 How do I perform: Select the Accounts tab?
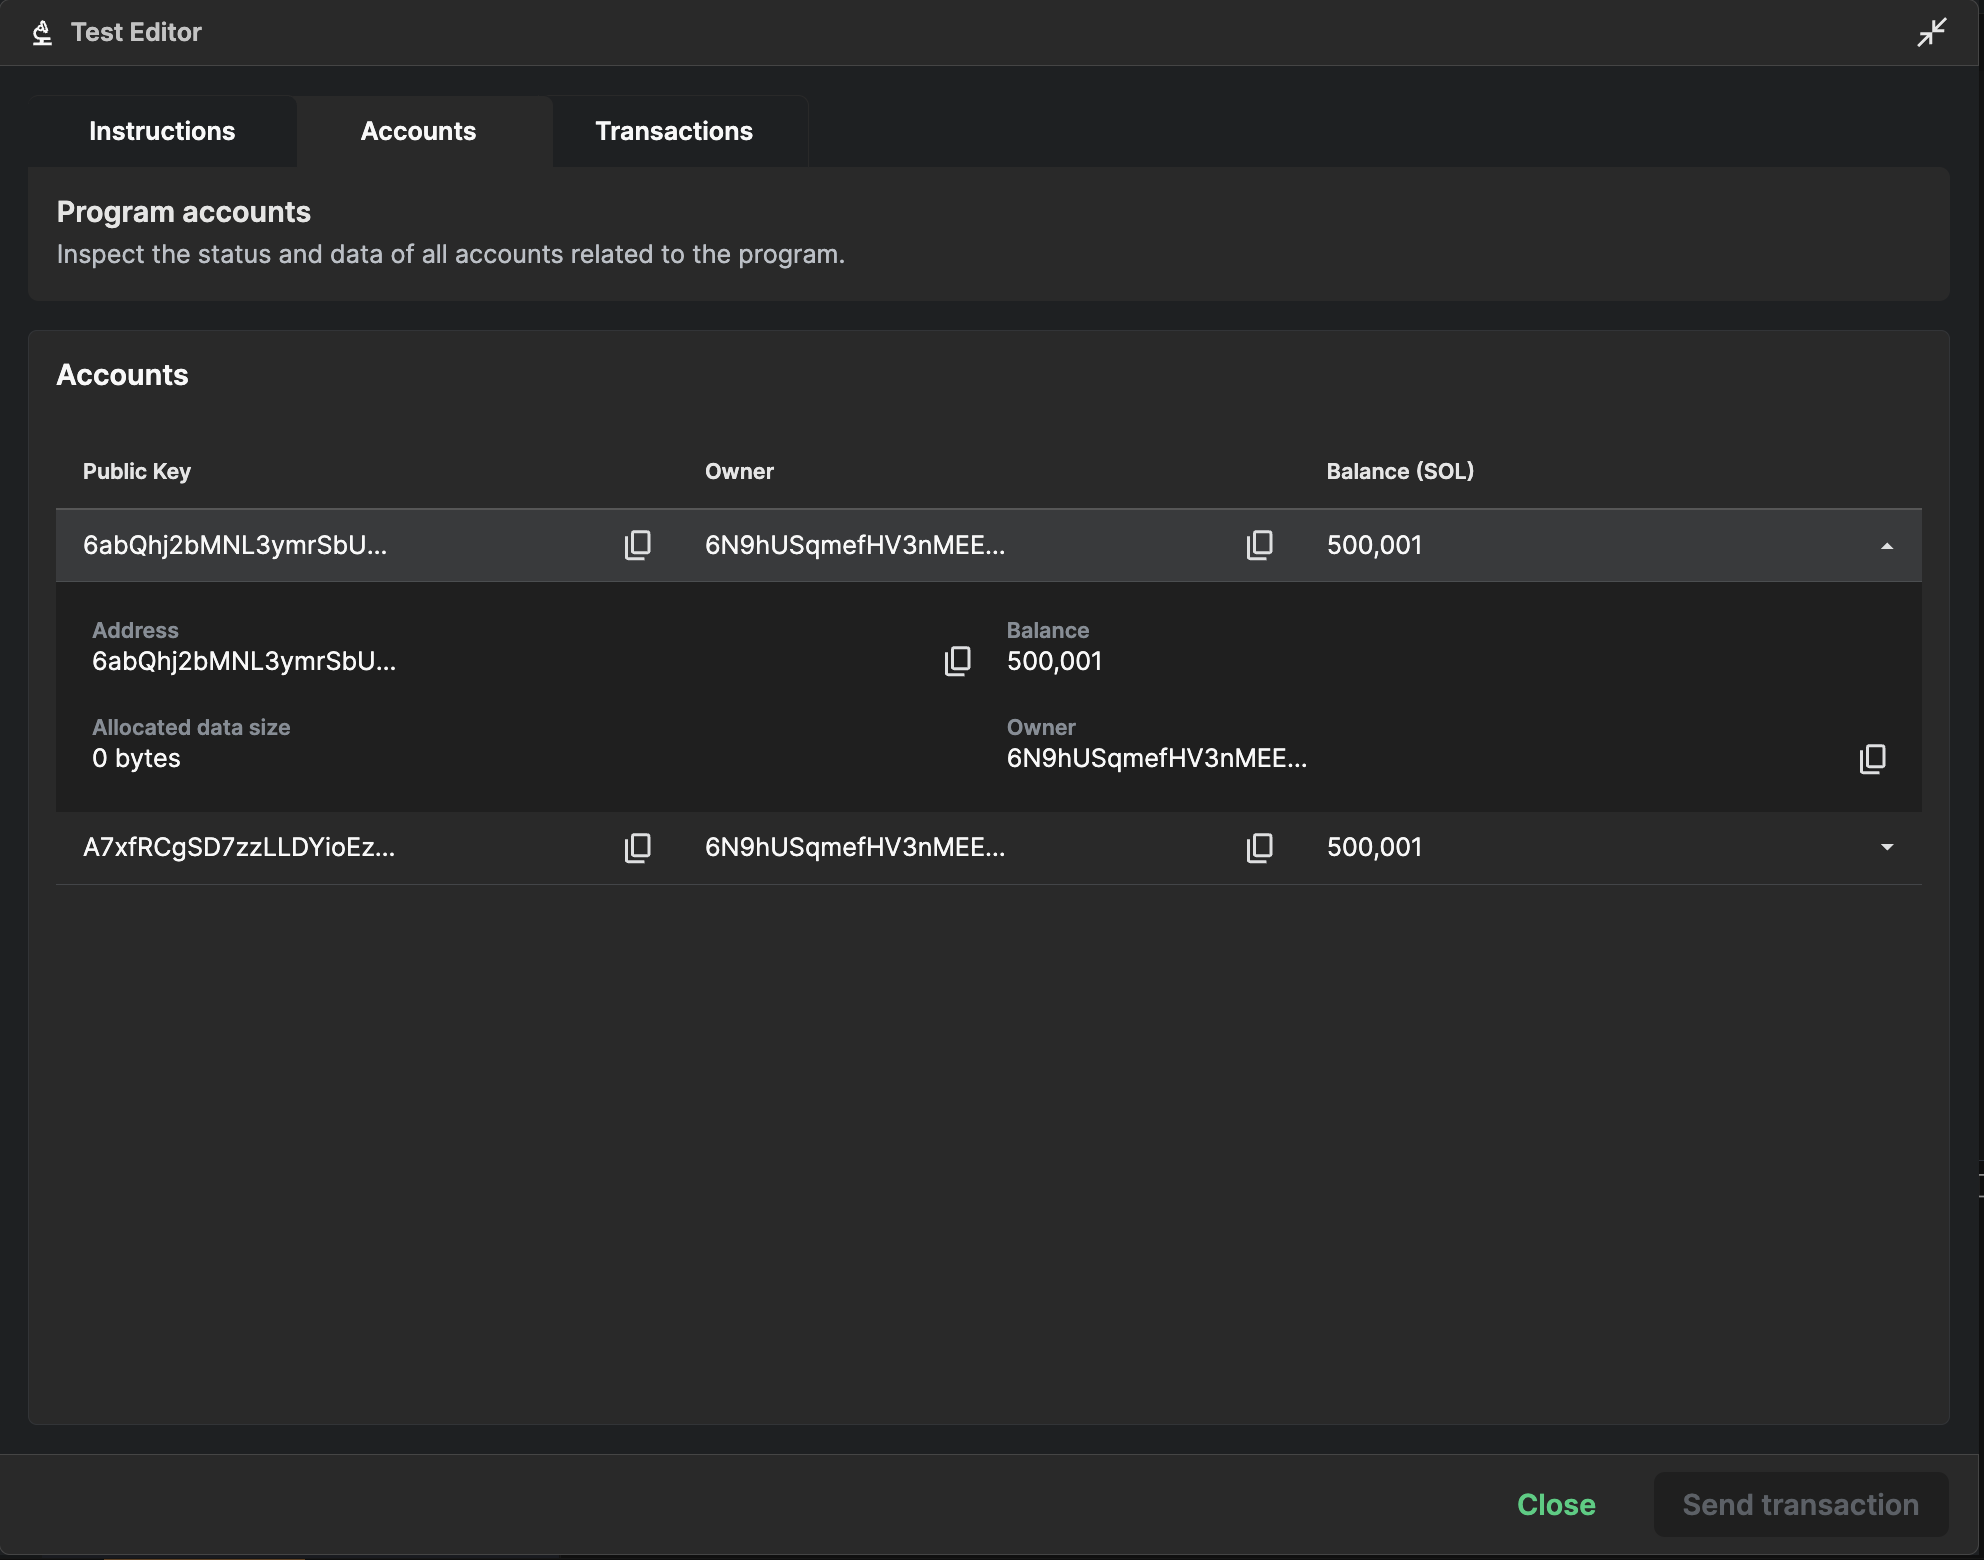coord(418,131)
